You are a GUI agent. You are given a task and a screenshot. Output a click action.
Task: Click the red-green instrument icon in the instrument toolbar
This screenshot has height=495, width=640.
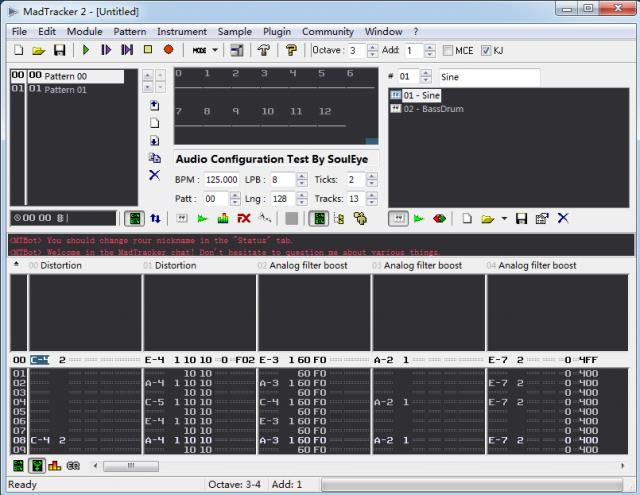coord(439,219)
